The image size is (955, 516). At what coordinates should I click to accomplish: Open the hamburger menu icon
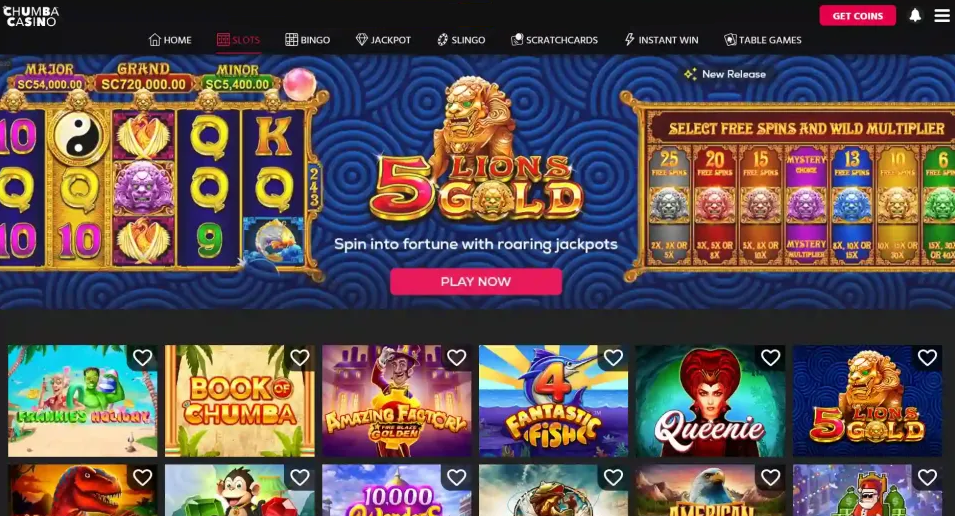(942, 15)
